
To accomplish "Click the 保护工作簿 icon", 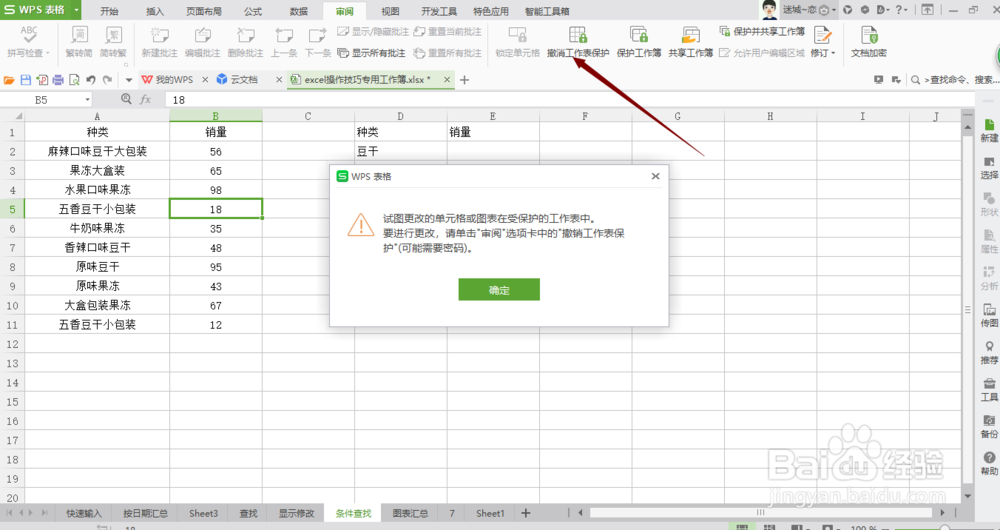I will pyautogui.click(x=638, y=34).
